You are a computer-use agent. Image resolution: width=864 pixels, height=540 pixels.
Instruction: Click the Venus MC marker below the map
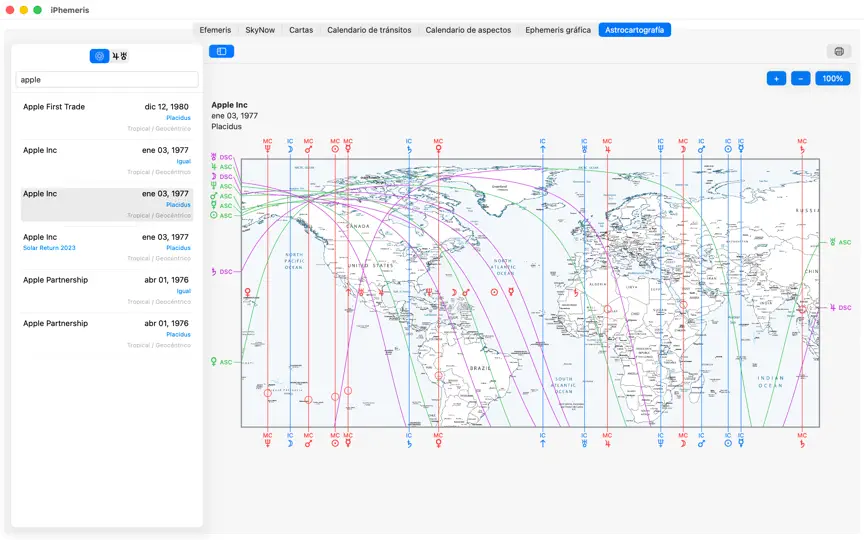click(x=438, y=439)
